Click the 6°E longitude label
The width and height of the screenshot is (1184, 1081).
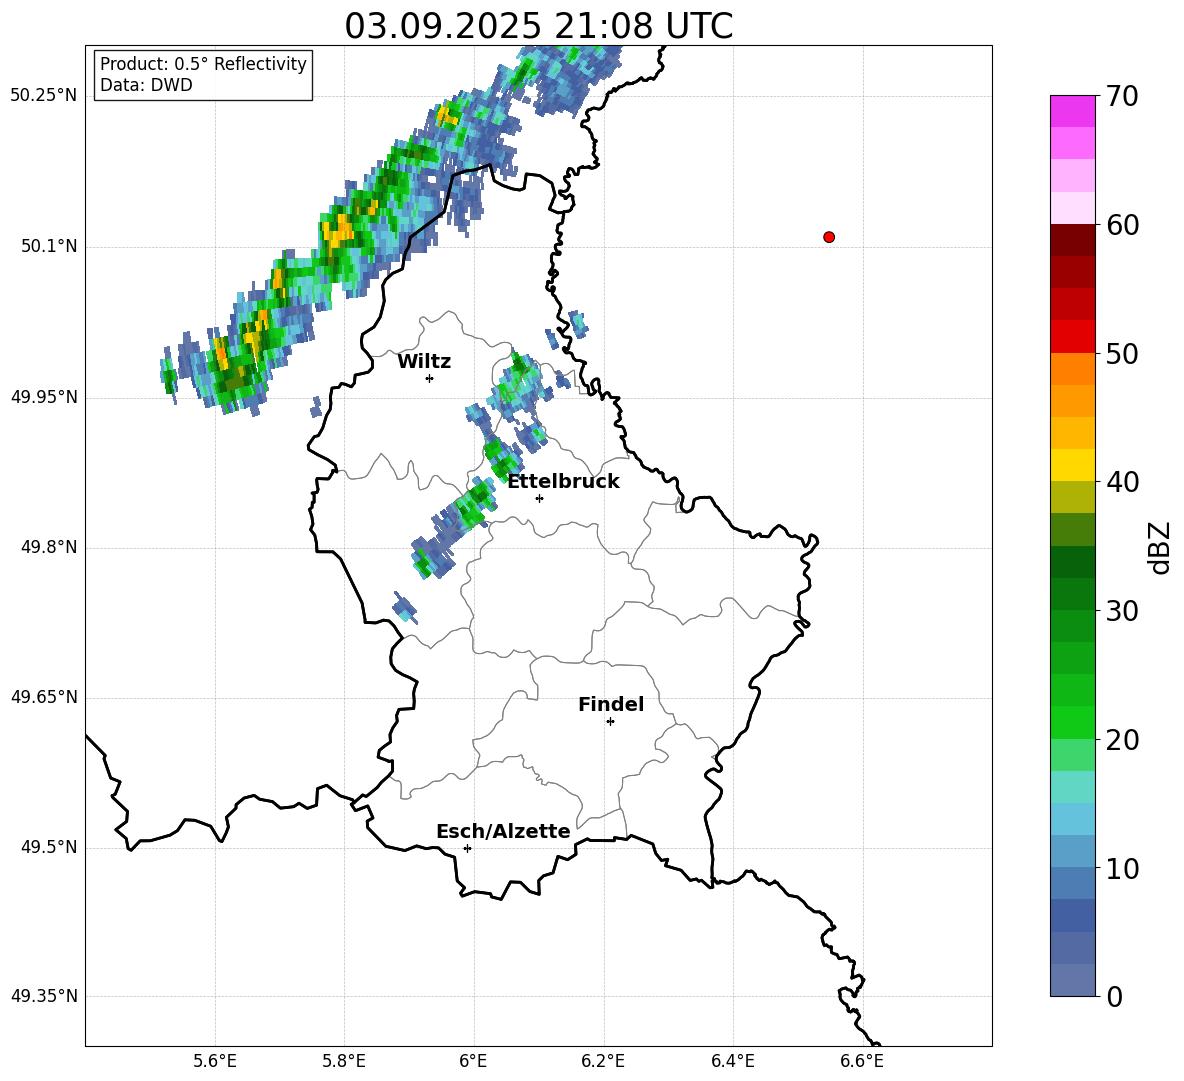click(x=473, y=1061)
